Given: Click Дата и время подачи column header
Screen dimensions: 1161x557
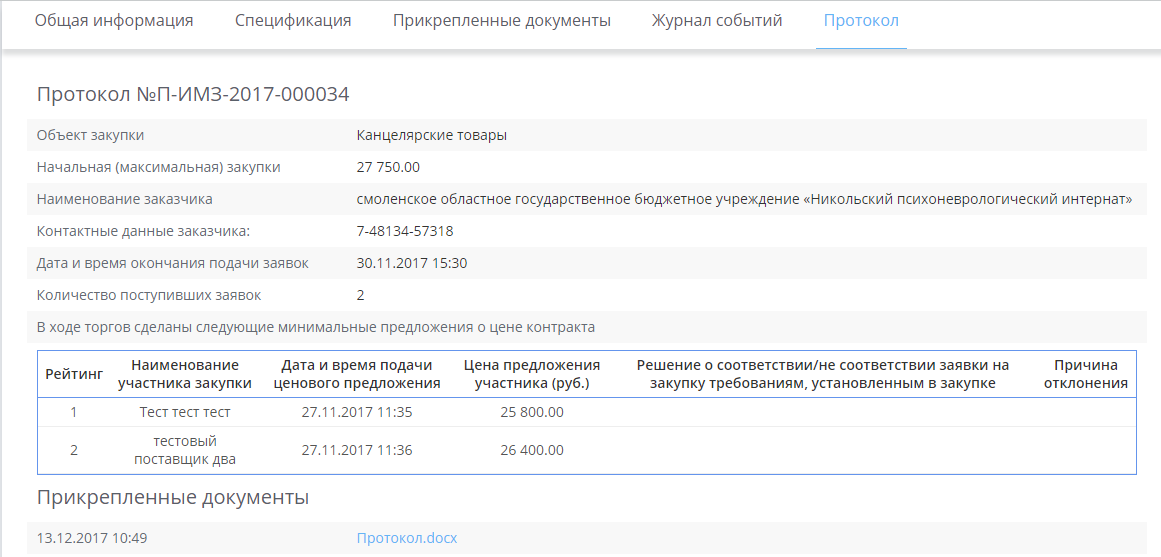Looking at the screenshot, I should coord(357,374).
